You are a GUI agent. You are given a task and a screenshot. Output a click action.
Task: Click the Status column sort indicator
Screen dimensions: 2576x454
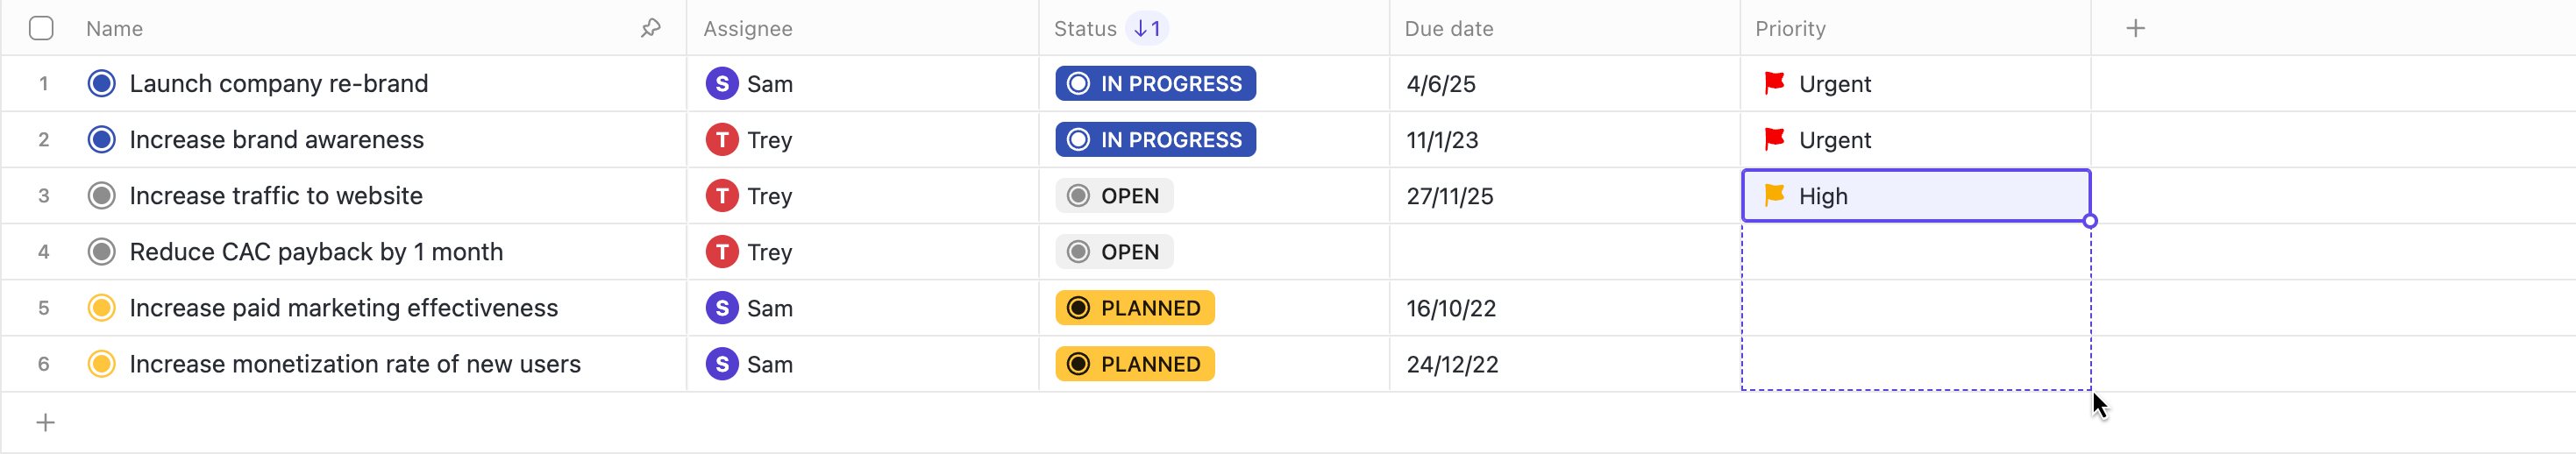pyautogui.click(x=1147, y=28)
